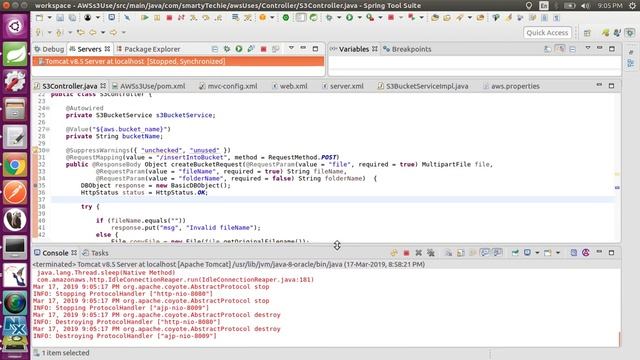Click the red Terminate icon in main toolbar

pos(169,18)
